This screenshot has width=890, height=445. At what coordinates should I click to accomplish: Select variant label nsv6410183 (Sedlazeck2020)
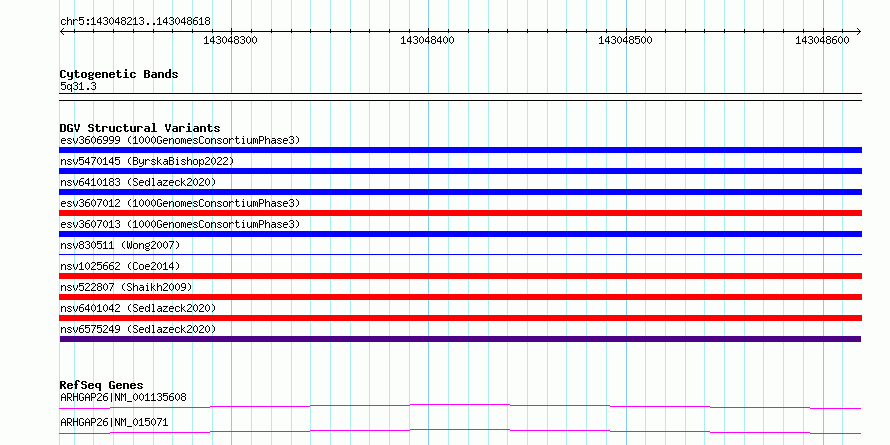[138, 182]
